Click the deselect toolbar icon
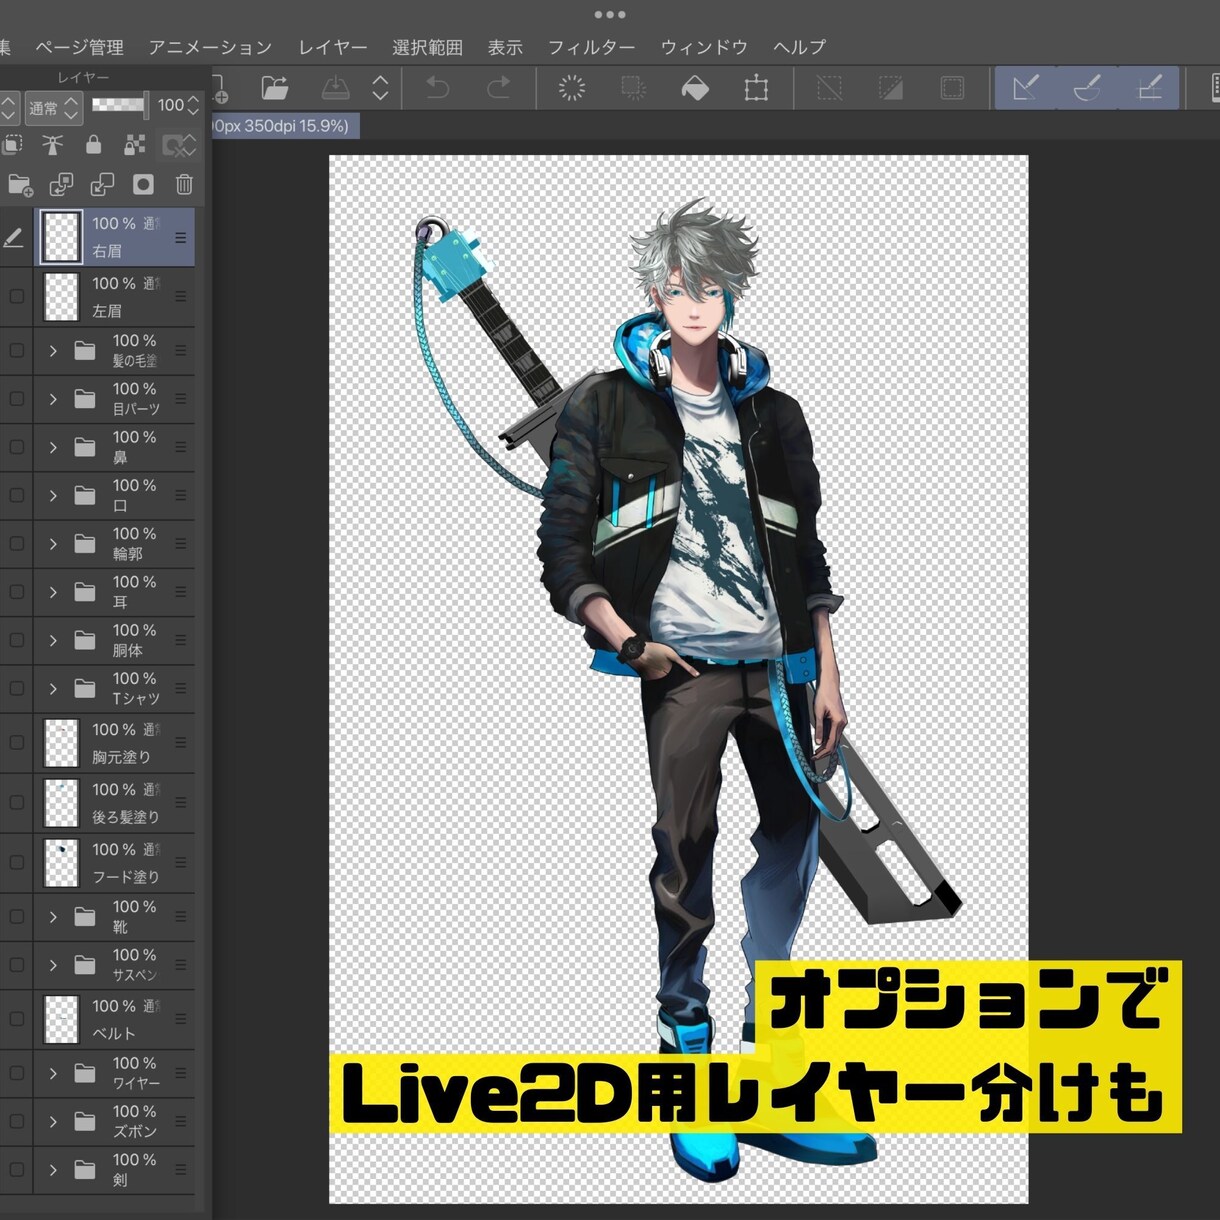The height and width of the screenshot is (1220, 1220). (829, 88)
